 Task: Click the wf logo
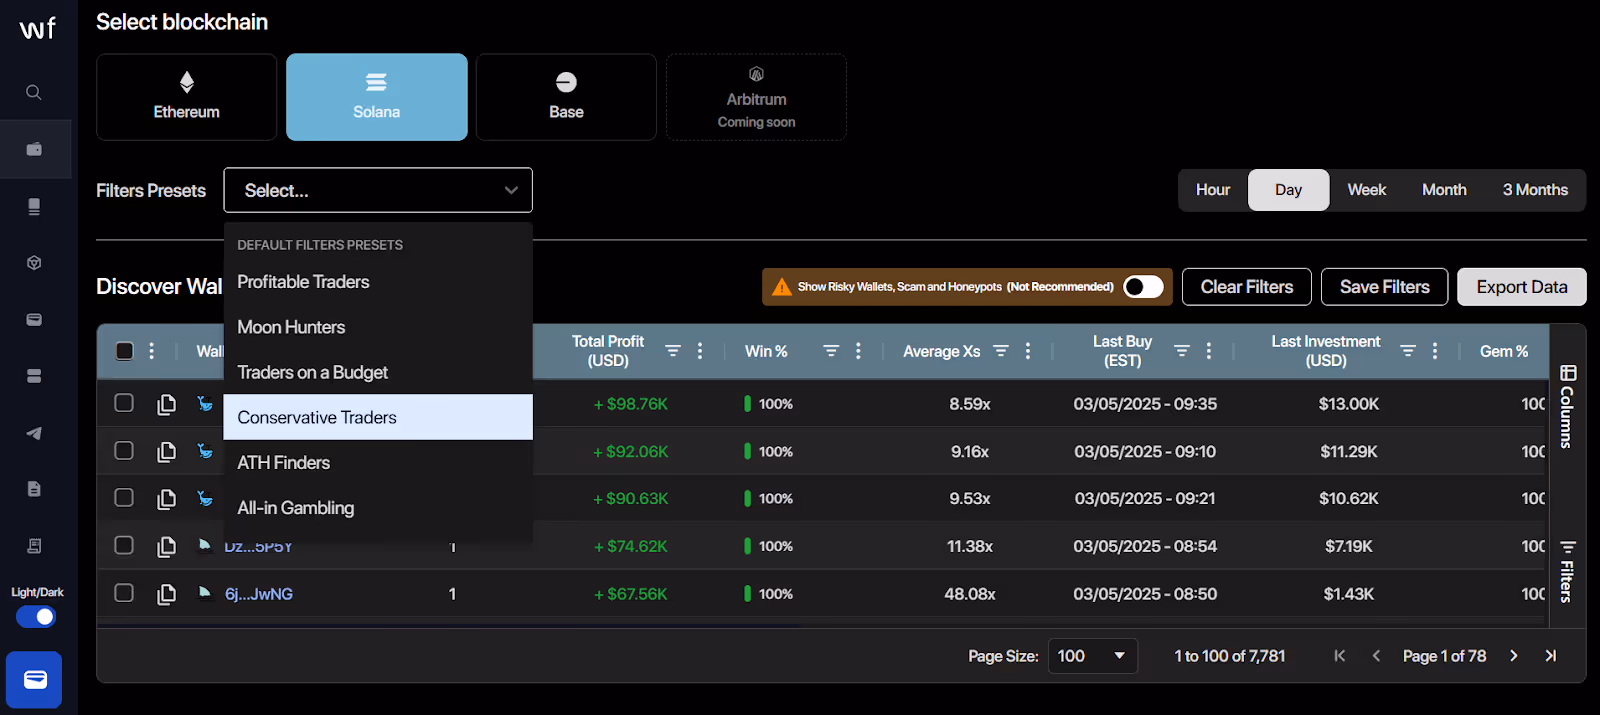pyautogui.click(x=37, y=28)
